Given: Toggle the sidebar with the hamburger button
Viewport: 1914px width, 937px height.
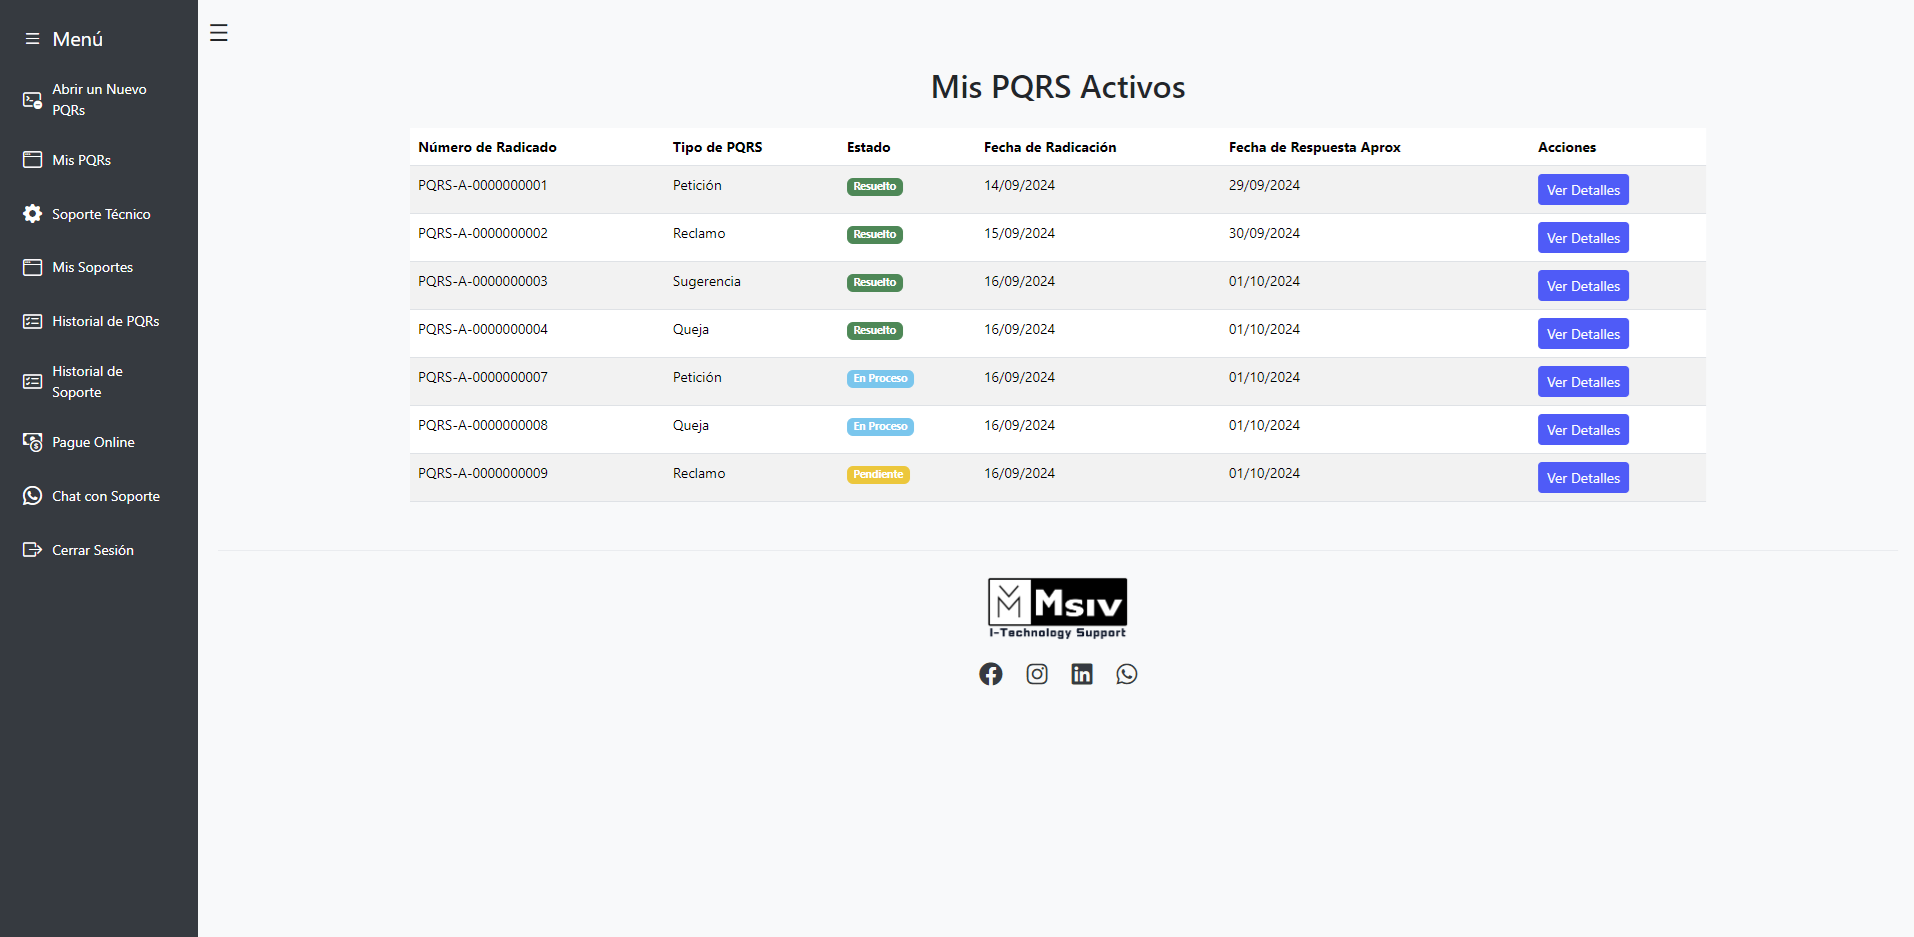Looking at the screenshot, I should 219,33.
